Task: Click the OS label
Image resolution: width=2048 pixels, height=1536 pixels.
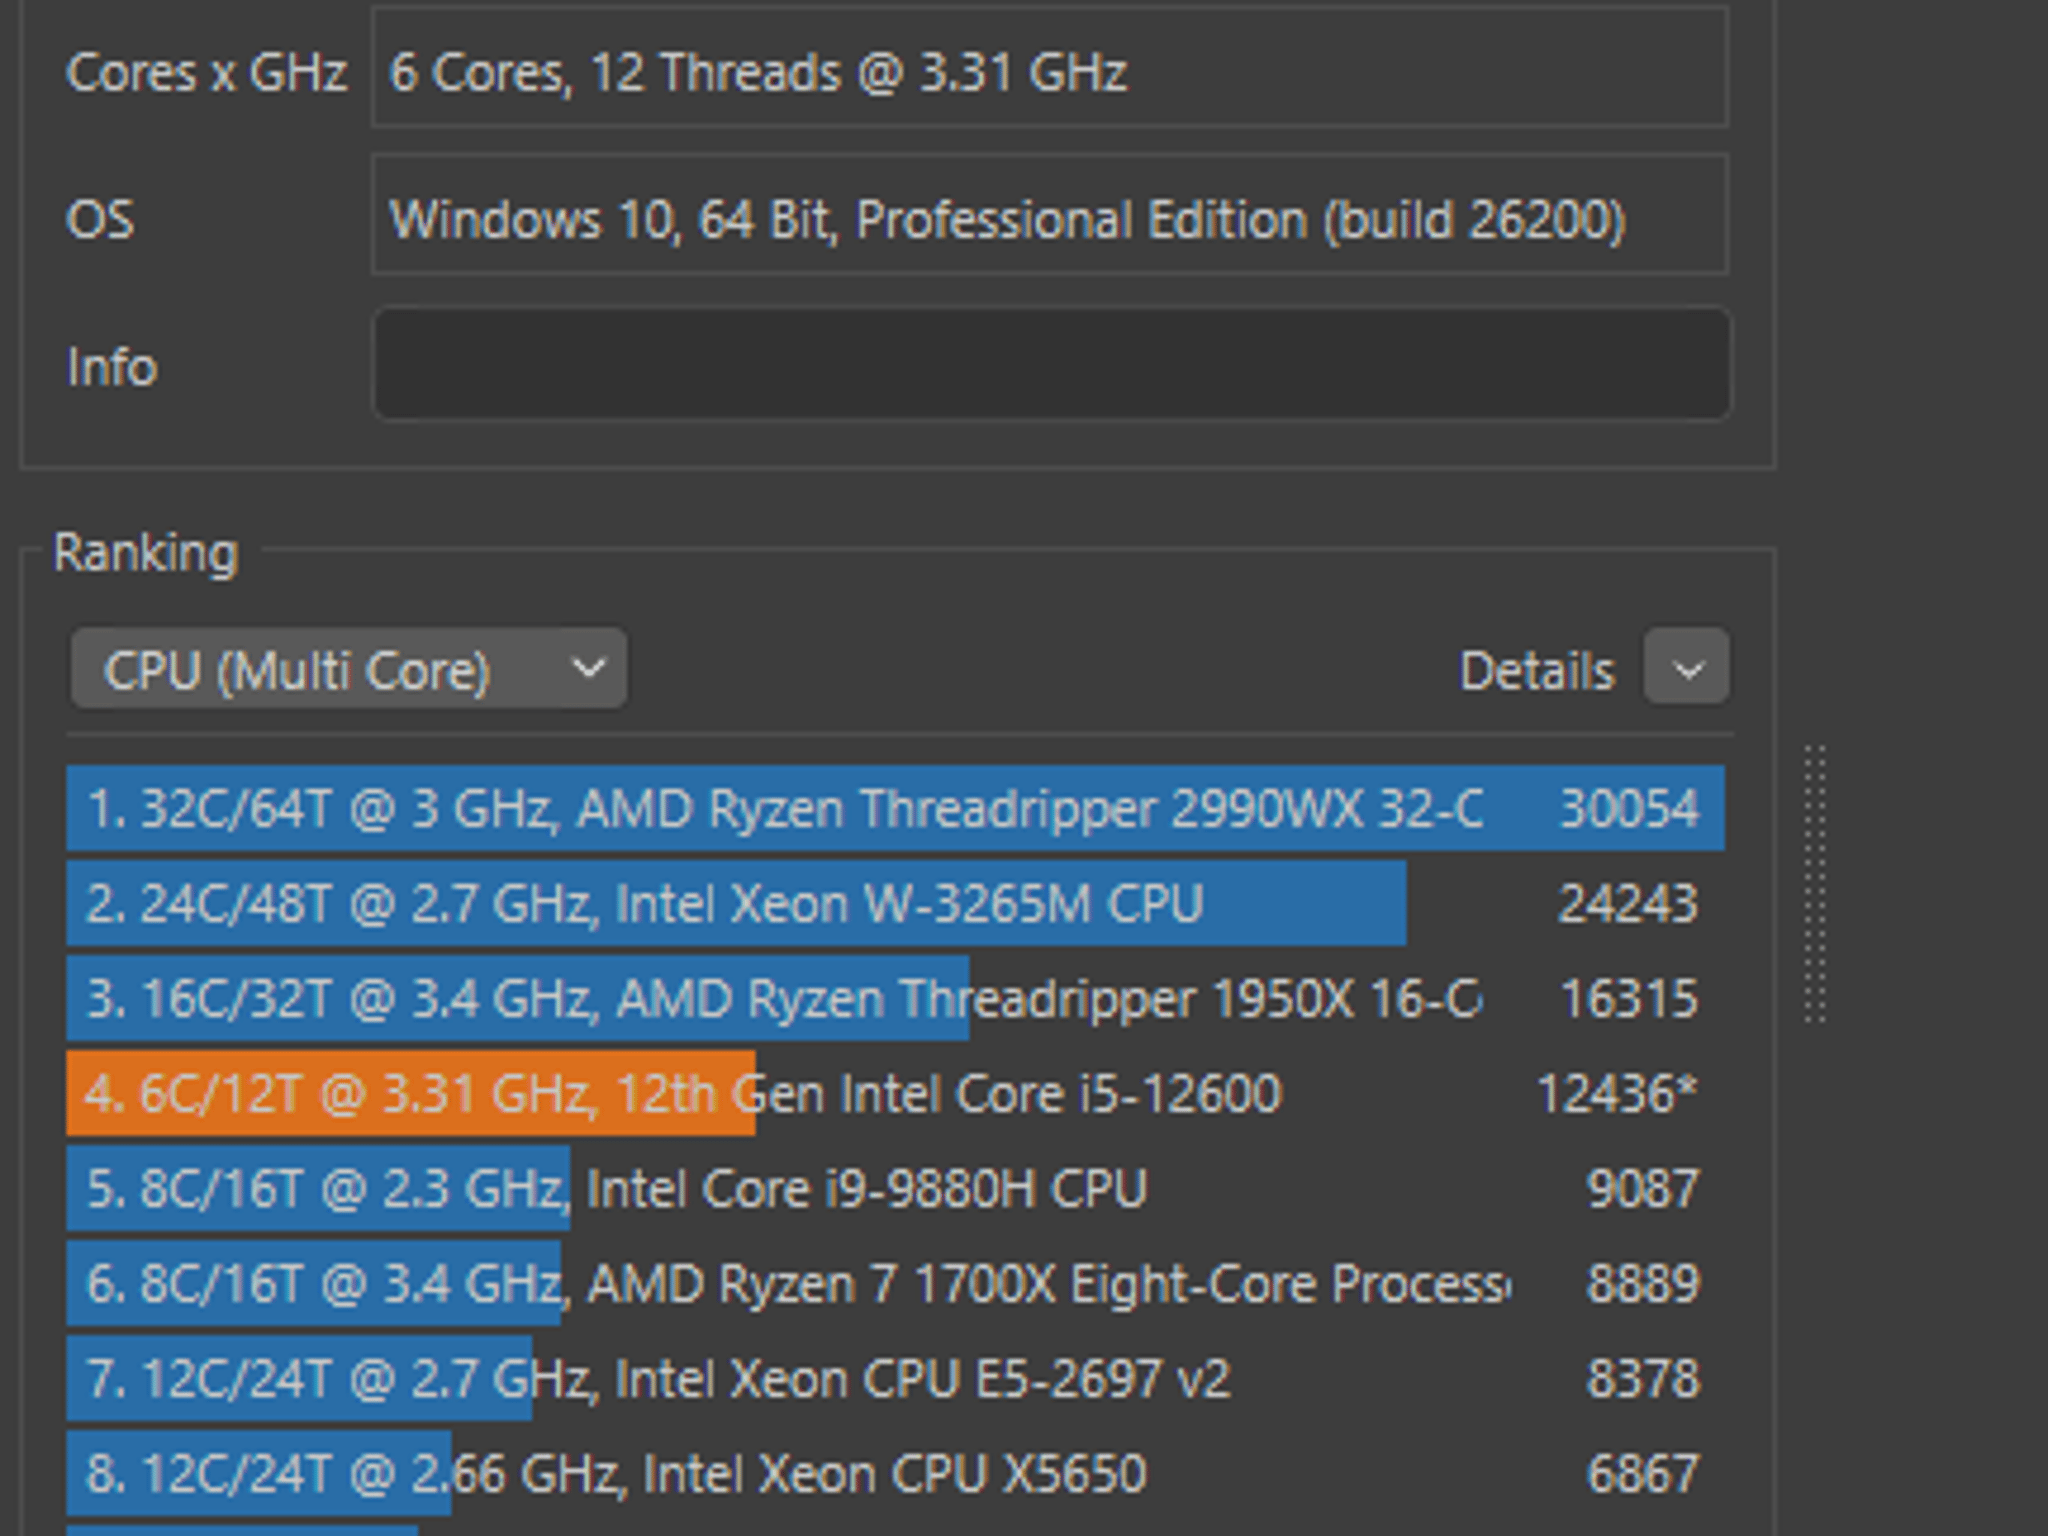Action: pos(100,220)
